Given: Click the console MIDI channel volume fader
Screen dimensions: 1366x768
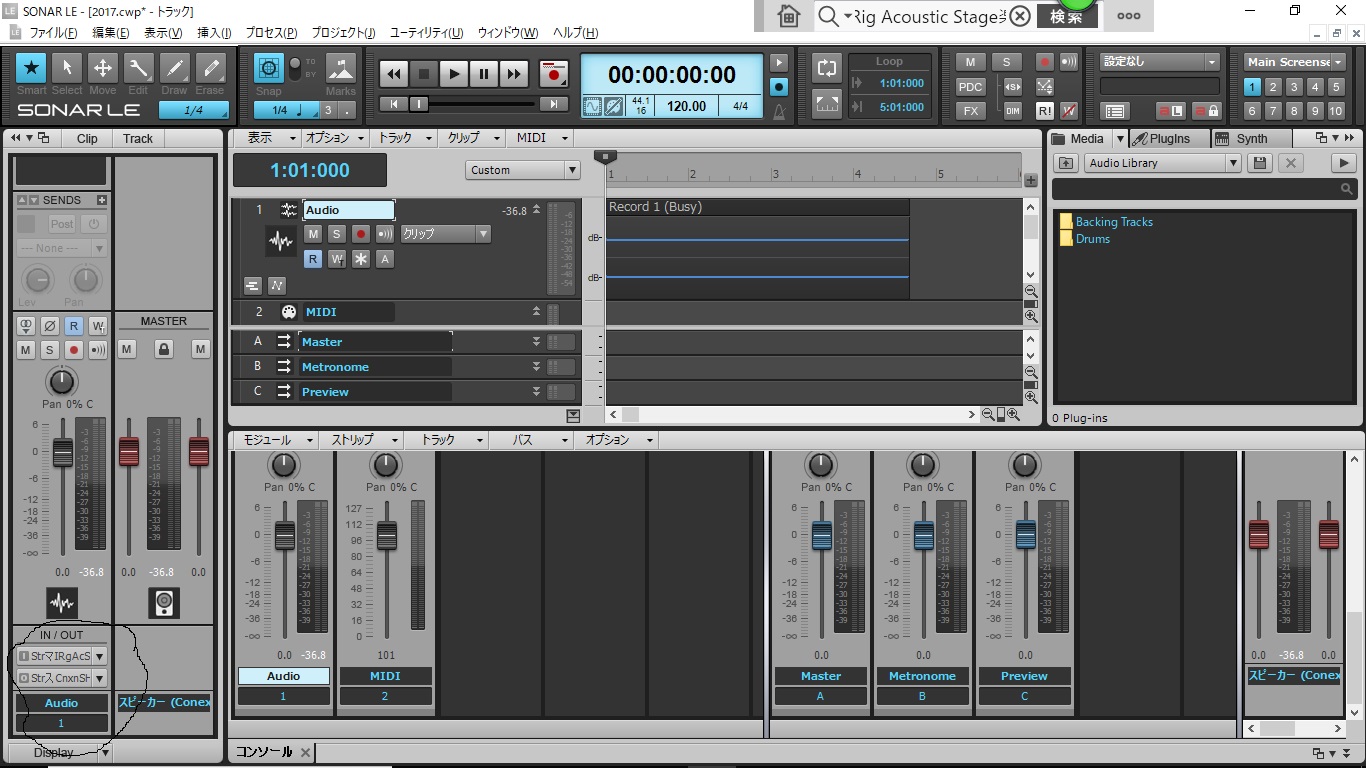Looking at the screenshot, I should tap(386, 537).
